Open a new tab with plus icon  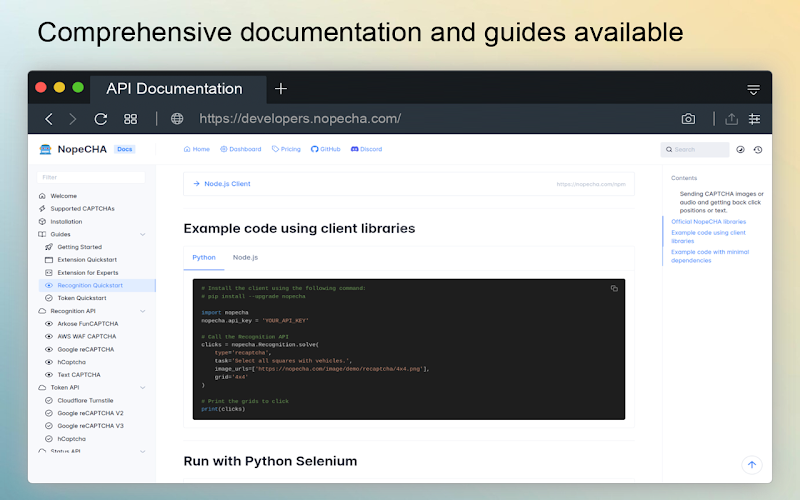pos(281,89)
